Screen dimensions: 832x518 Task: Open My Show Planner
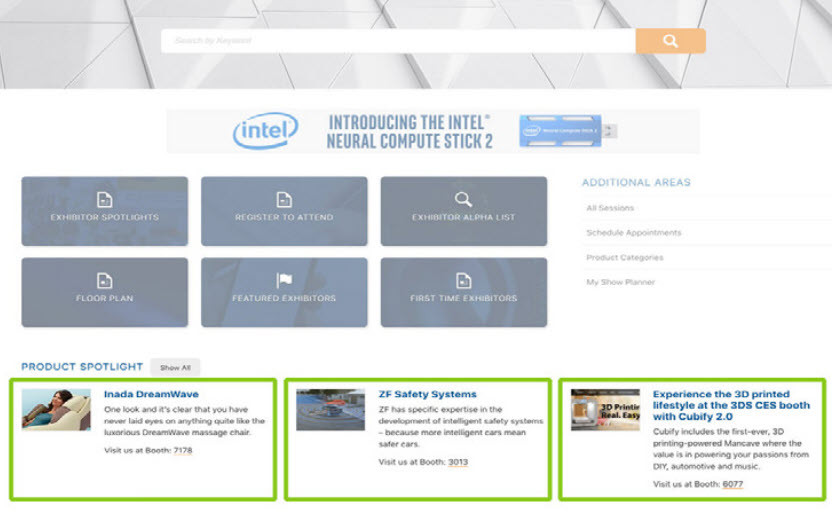point(620,283)
